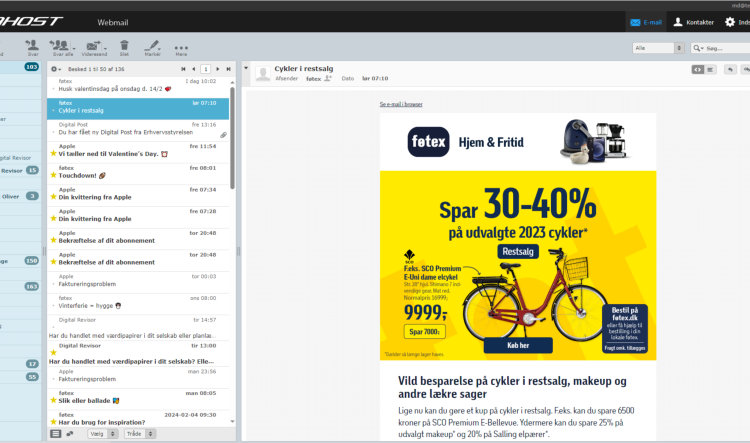This screenshot has height=443, width=750.
Task: Select folder with 150 unread badge
Action: click(20, 261)
